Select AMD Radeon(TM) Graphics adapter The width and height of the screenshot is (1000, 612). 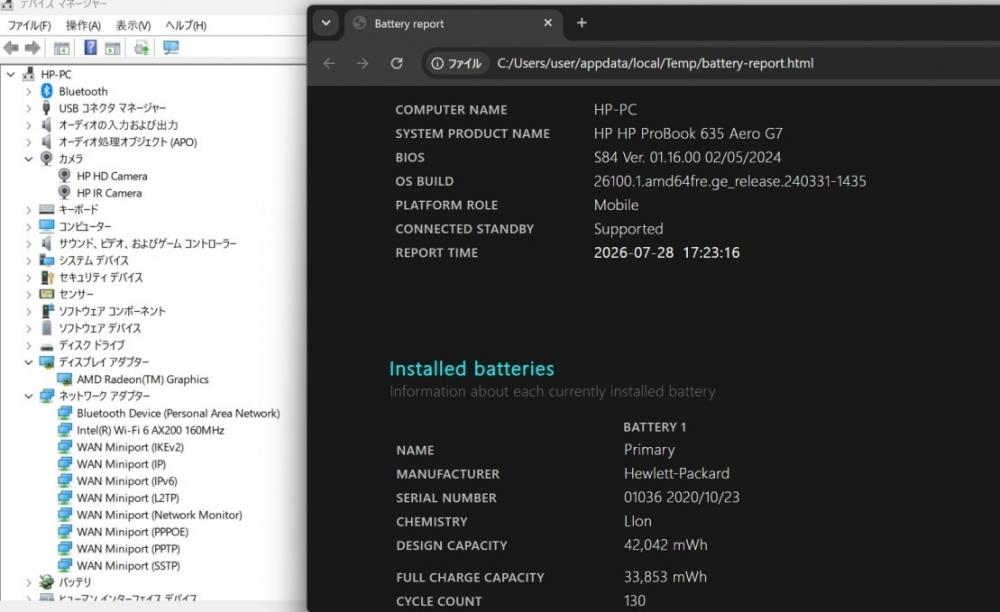(x=142, y=379)
